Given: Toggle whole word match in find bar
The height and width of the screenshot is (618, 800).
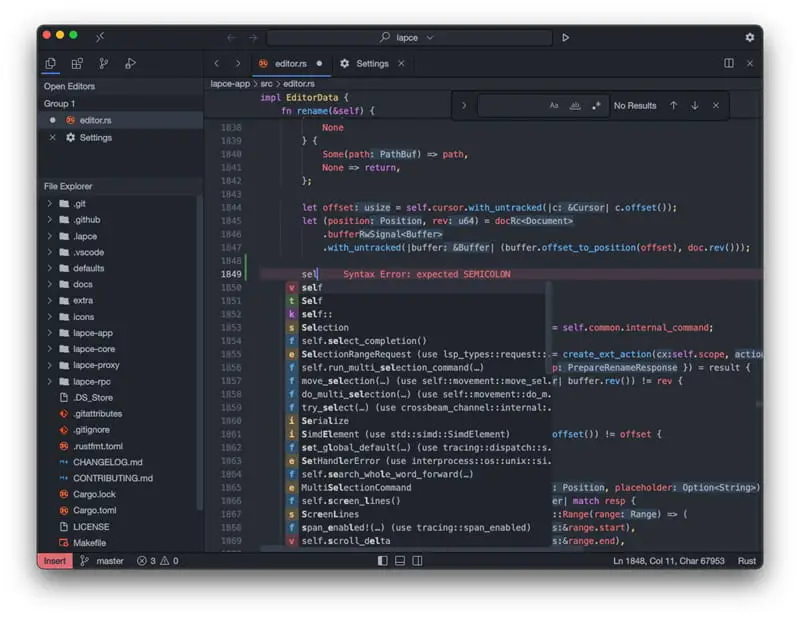Looking at the screenshot, I should pos(575,105).
